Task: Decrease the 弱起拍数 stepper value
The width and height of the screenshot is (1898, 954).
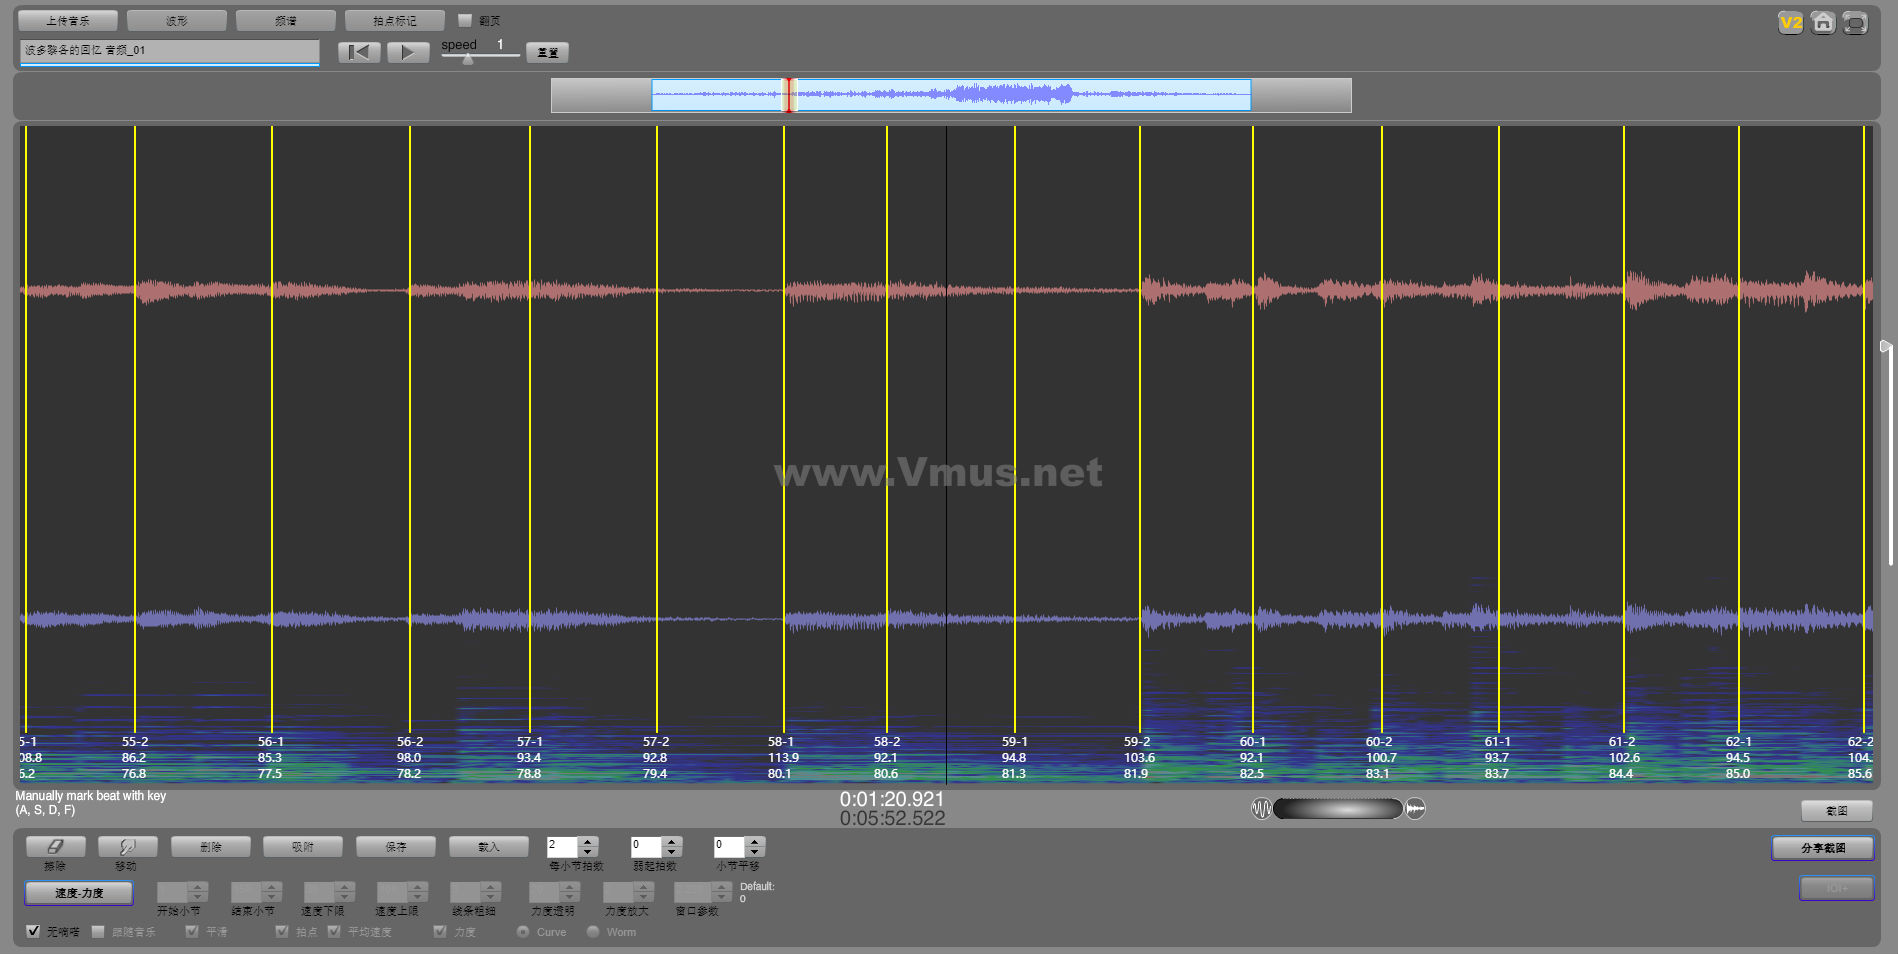Action: (x=672, y=852)
